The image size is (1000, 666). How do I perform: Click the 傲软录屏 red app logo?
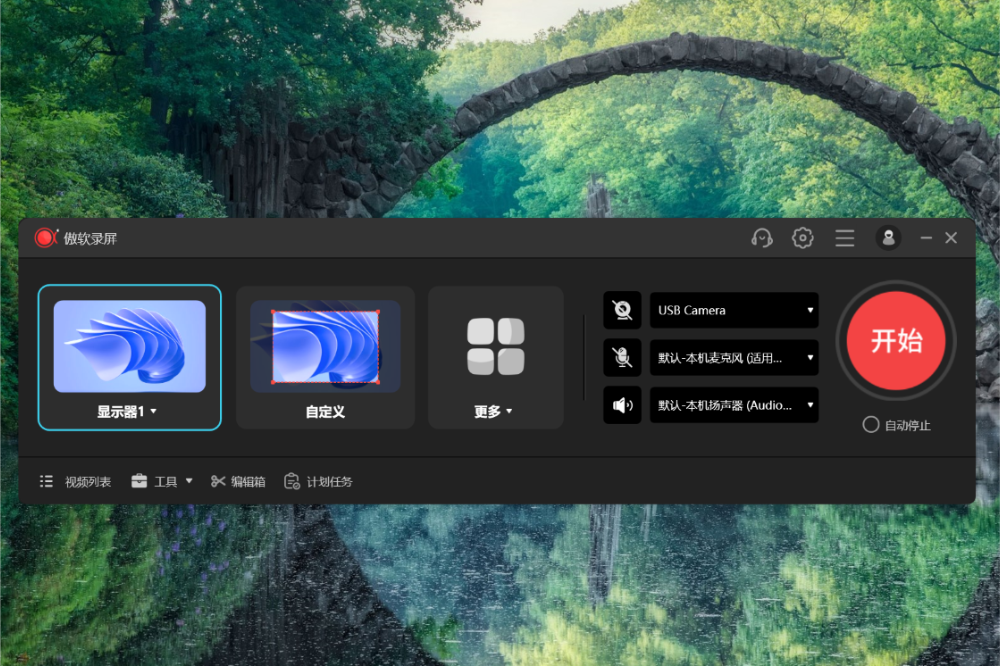tap(46, 238)
